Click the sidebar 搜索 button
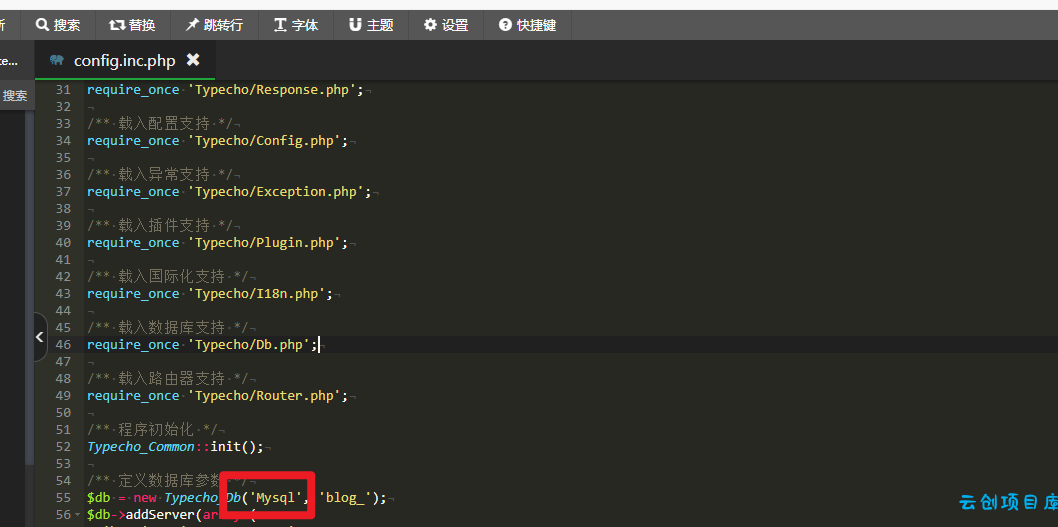Image resolution: width=1058 pixels, height=527 pixels. click(x=16, y=95)
